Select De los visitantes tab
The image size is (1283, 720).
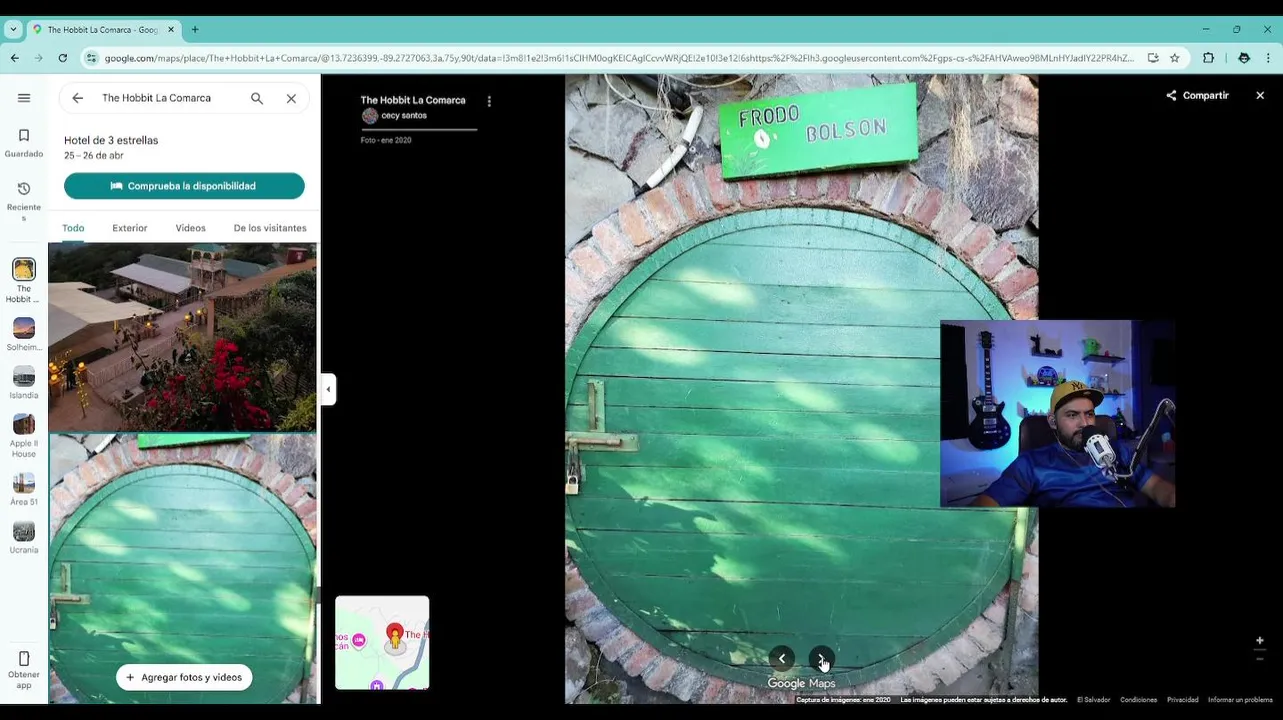coord(270,228)
